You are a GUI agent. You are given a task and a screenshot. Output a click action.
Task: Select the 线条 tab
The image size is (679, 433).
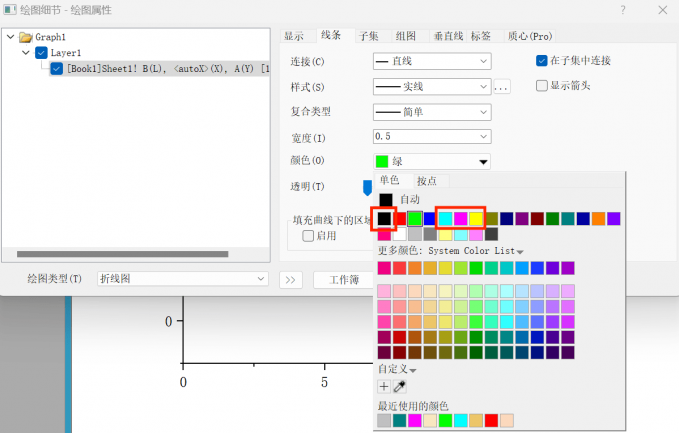tap(331, 35)
